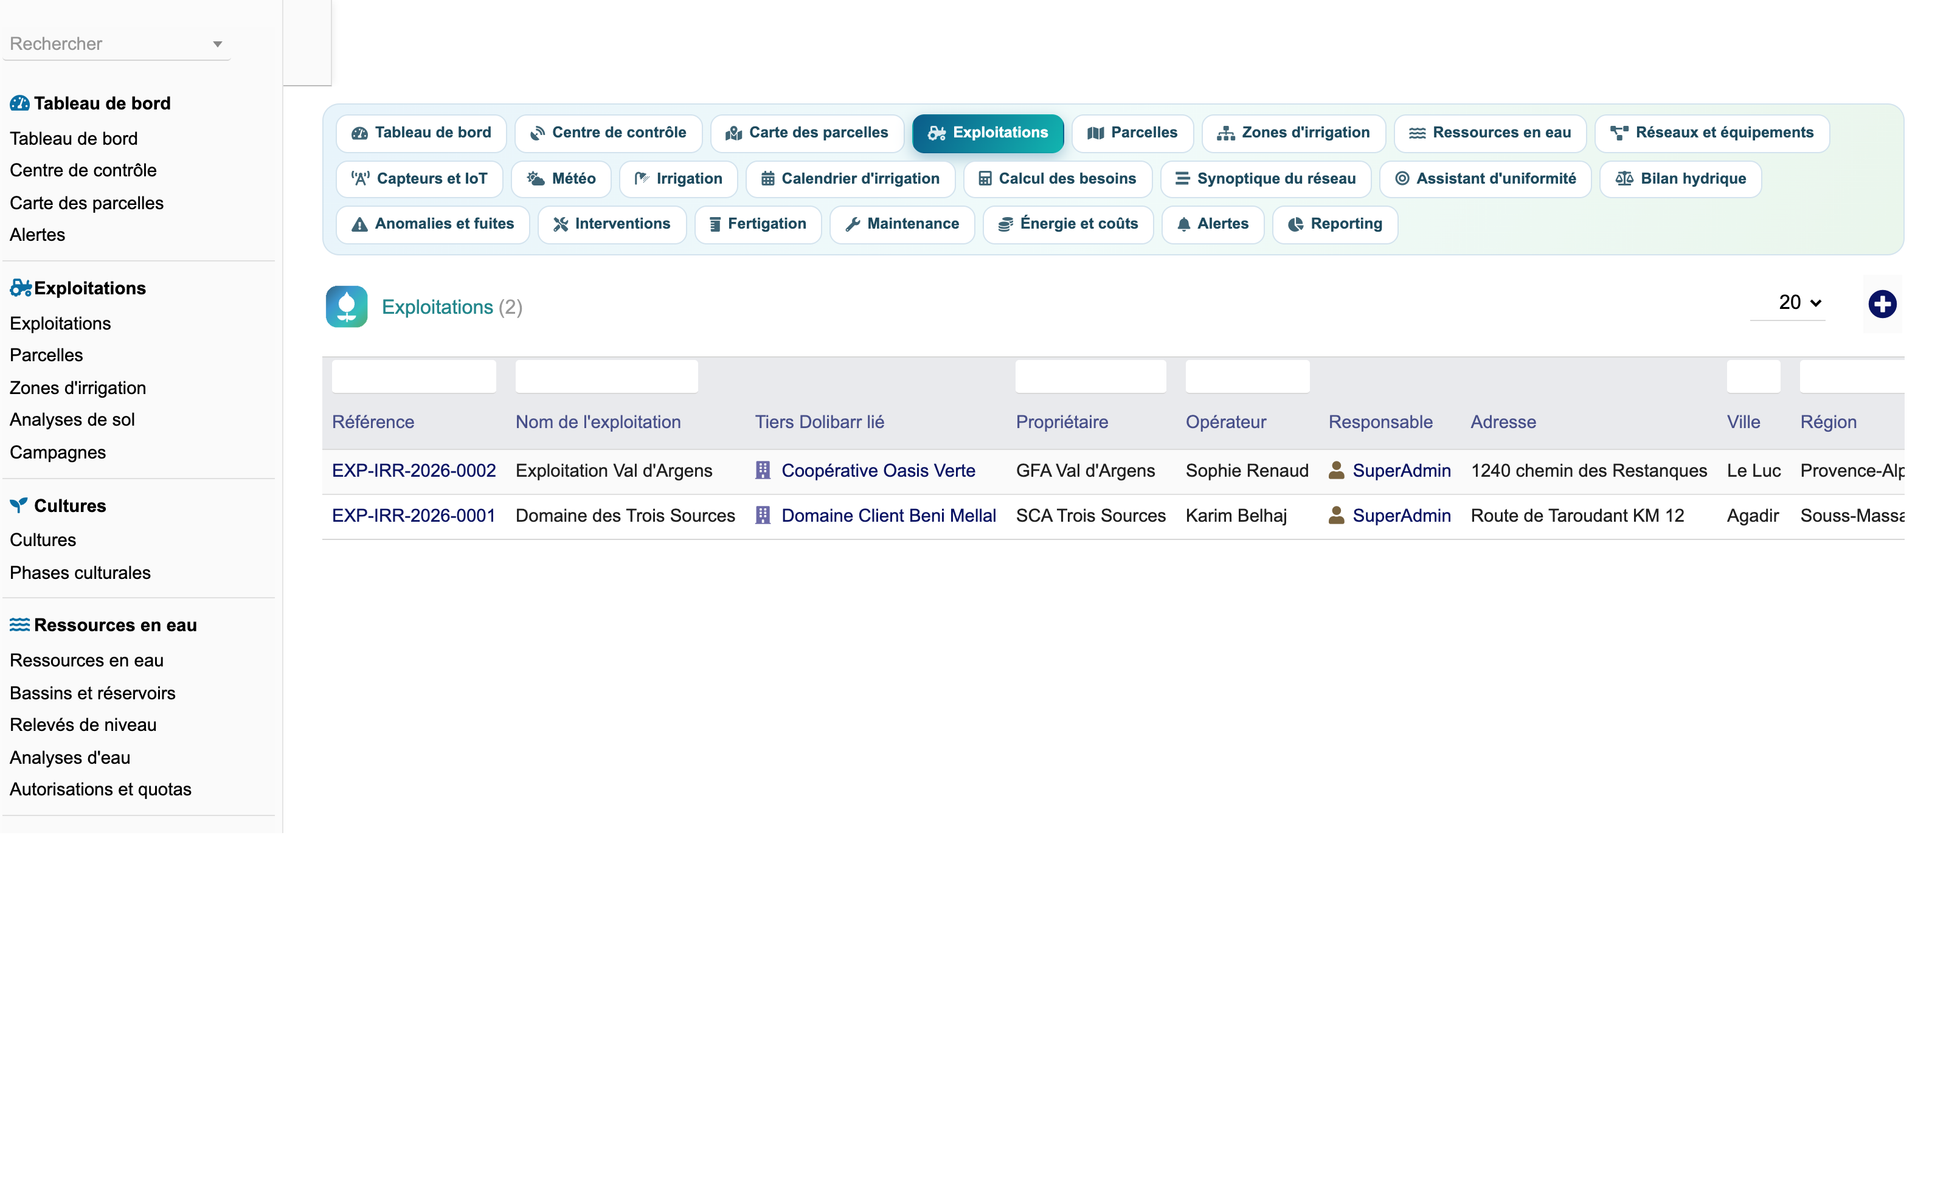Click the Opérateur filter input field
Viewport: 1946px width, 1204px height.
click(x=1247, y=376)
